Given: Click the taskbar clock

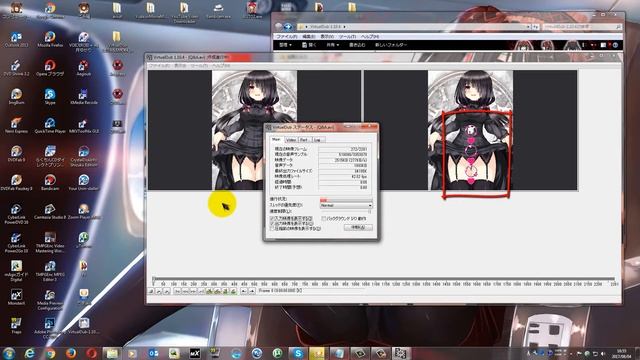Looking at the screenshot, I should (622, 353).
